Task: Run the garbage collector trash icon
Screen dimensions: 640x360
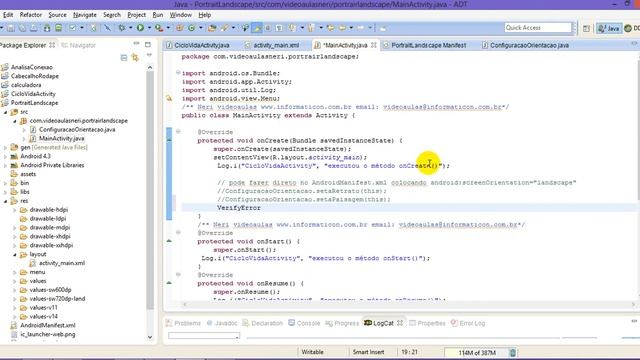Action: [513, 352]
